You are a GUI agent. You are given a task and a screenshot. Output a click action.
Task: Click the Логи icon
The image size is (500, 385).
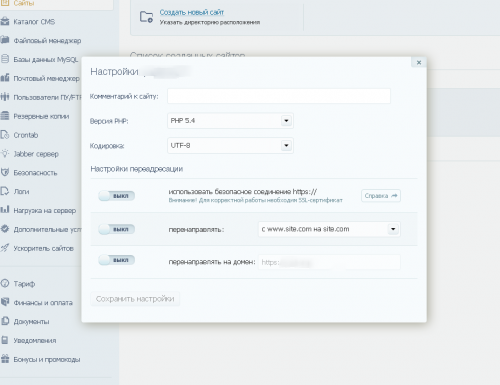[5, 191]
